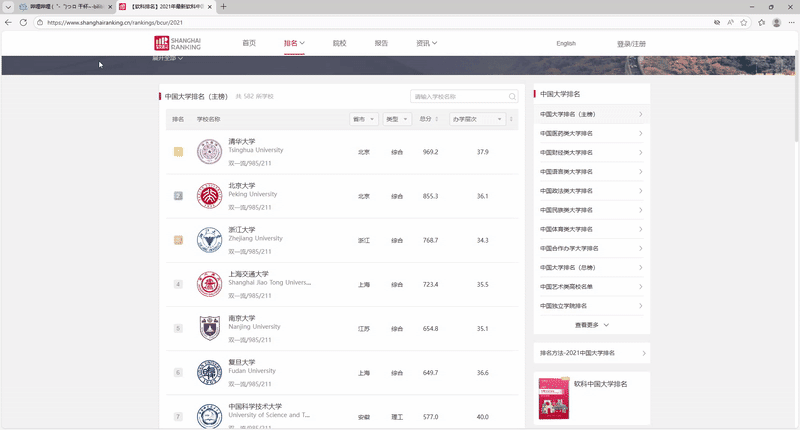Open 中国政法类大学排名 in sidebar
800x430 pixels.
point(591,191)
